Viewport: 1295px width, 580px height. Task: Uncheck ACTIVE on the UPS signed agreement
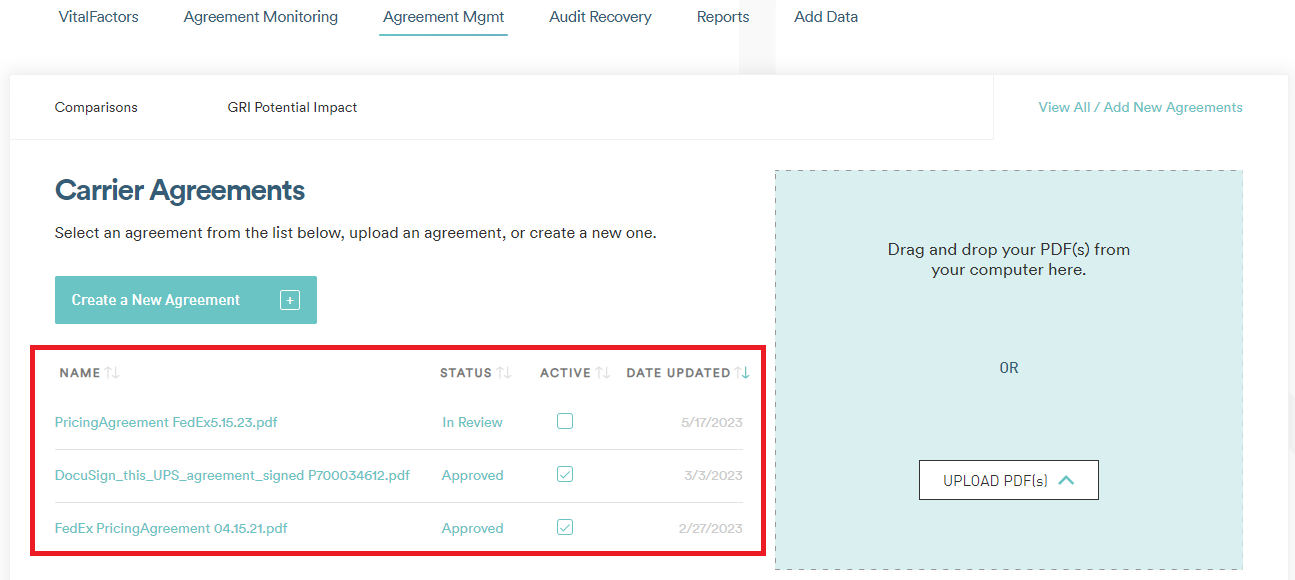click(x=565, y=474)
